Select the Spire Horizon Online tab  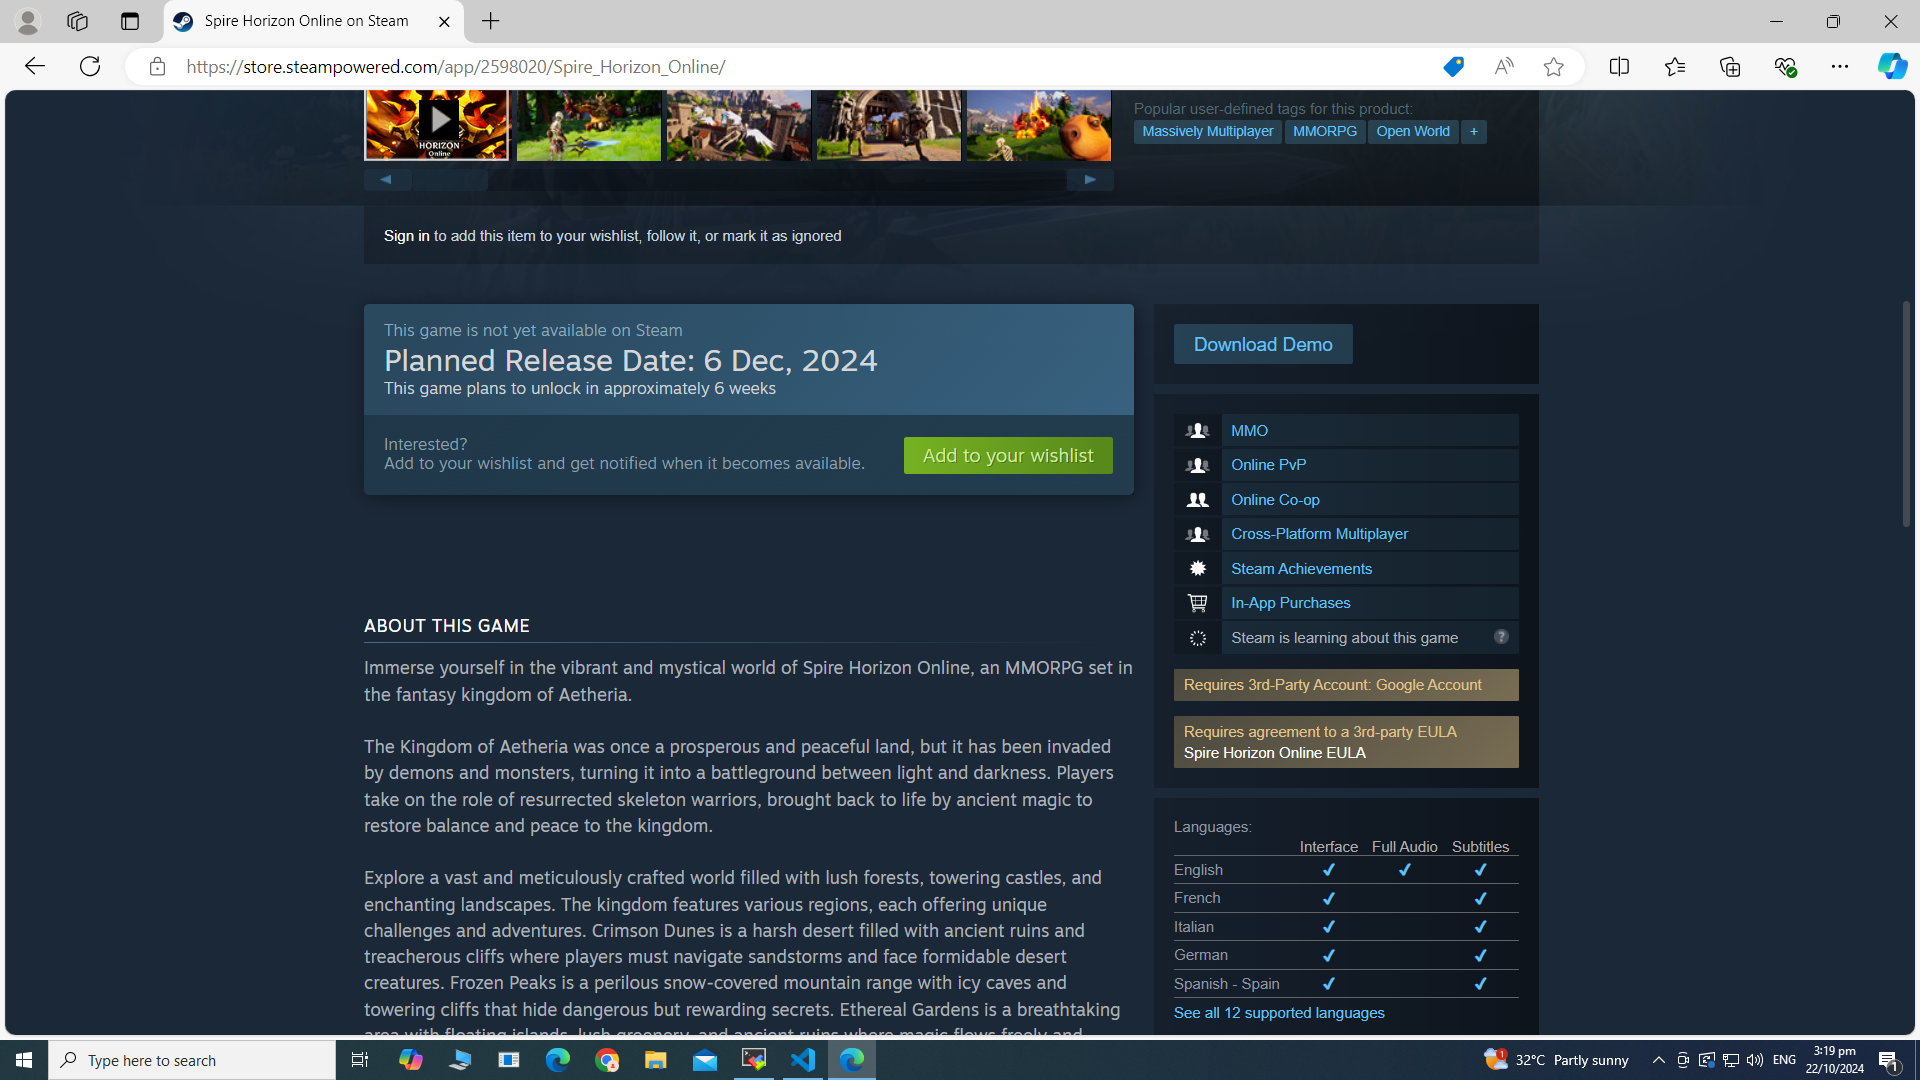[306, 21]
